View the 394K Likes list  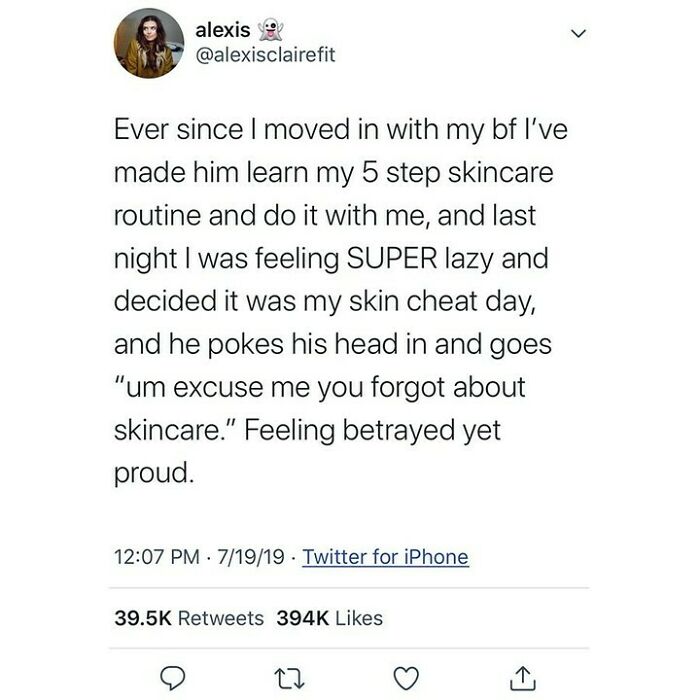click(x=329, y=618)
